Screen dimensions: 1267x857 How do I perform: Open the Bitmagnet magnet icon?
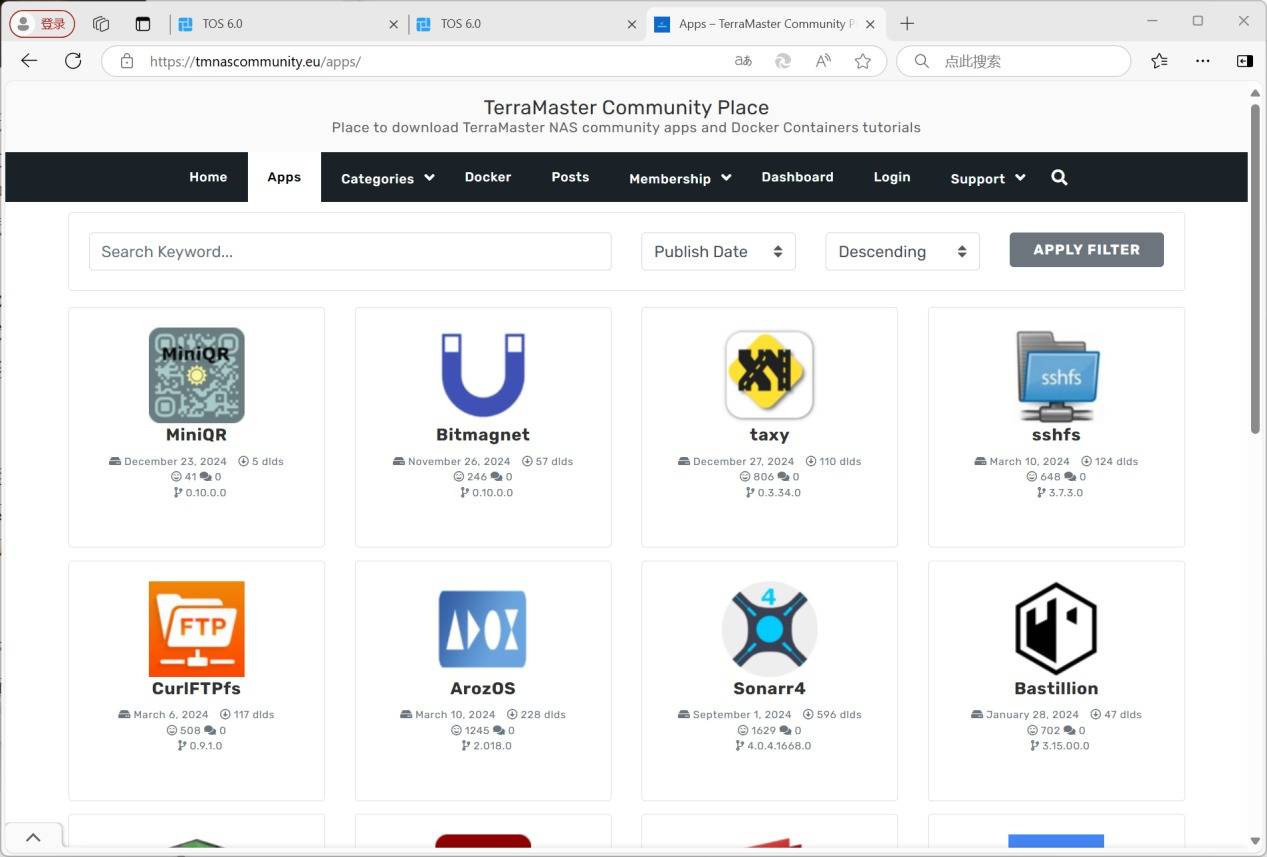483,375
